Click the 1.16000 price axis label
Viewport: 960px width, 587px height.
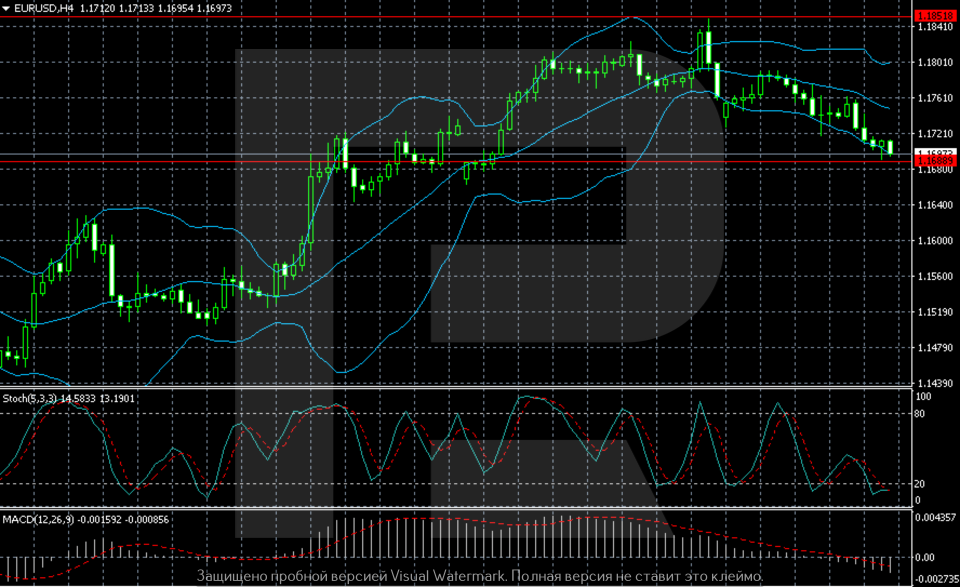tap(934, 241)
